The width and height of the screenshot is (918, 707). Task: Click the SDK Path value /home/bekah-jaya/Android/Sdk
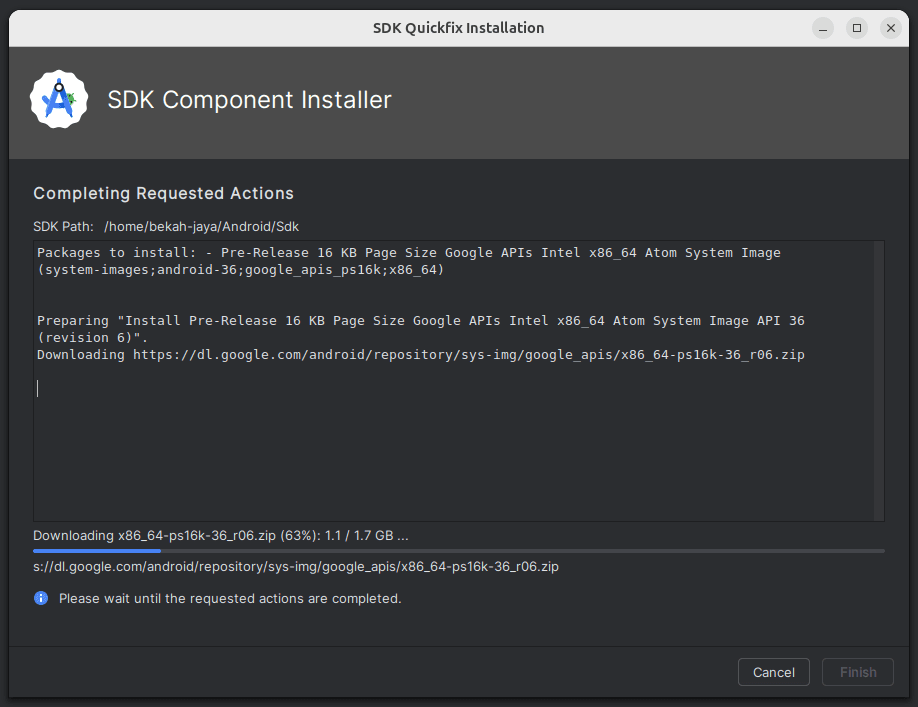click(x=201, y=226)
